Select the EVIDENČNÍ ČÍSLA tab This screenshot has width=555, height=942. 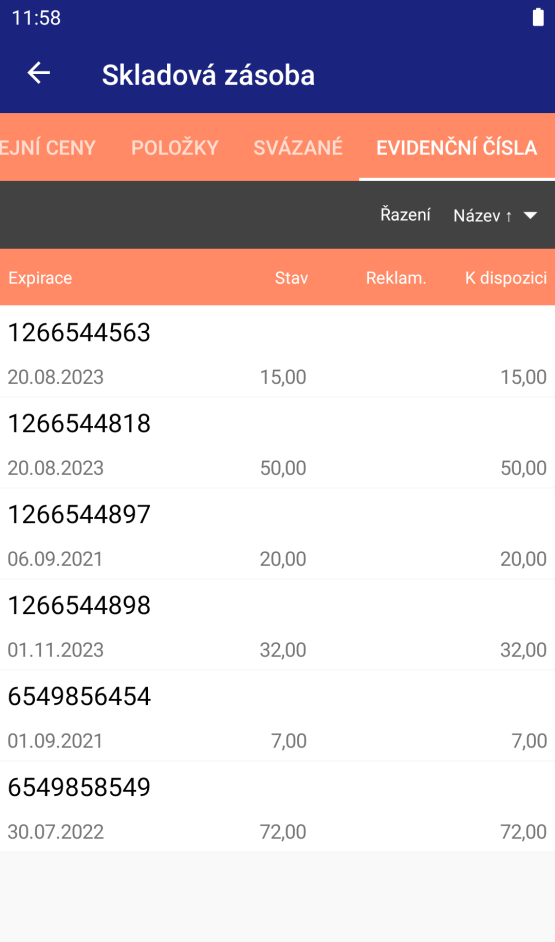pyautogui.click(x=456, y=147)
